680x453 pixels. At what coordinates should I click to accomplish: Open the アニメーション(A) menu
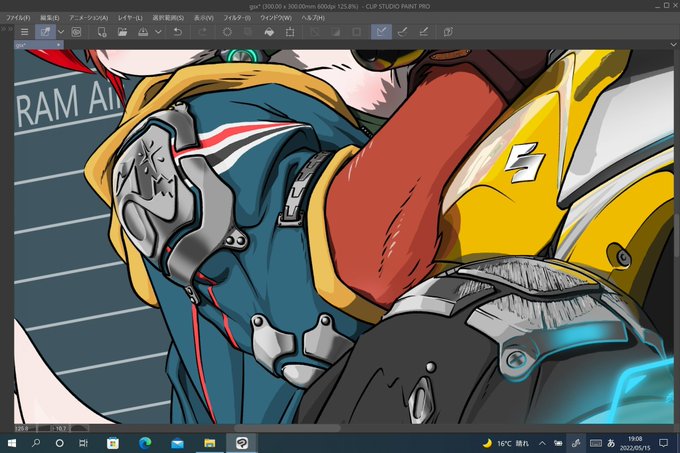tap(88, 18)
